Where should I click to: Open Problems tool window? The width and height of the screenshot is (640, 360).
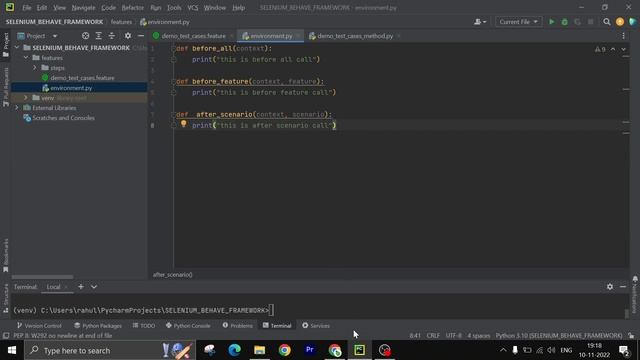point(238,326)
